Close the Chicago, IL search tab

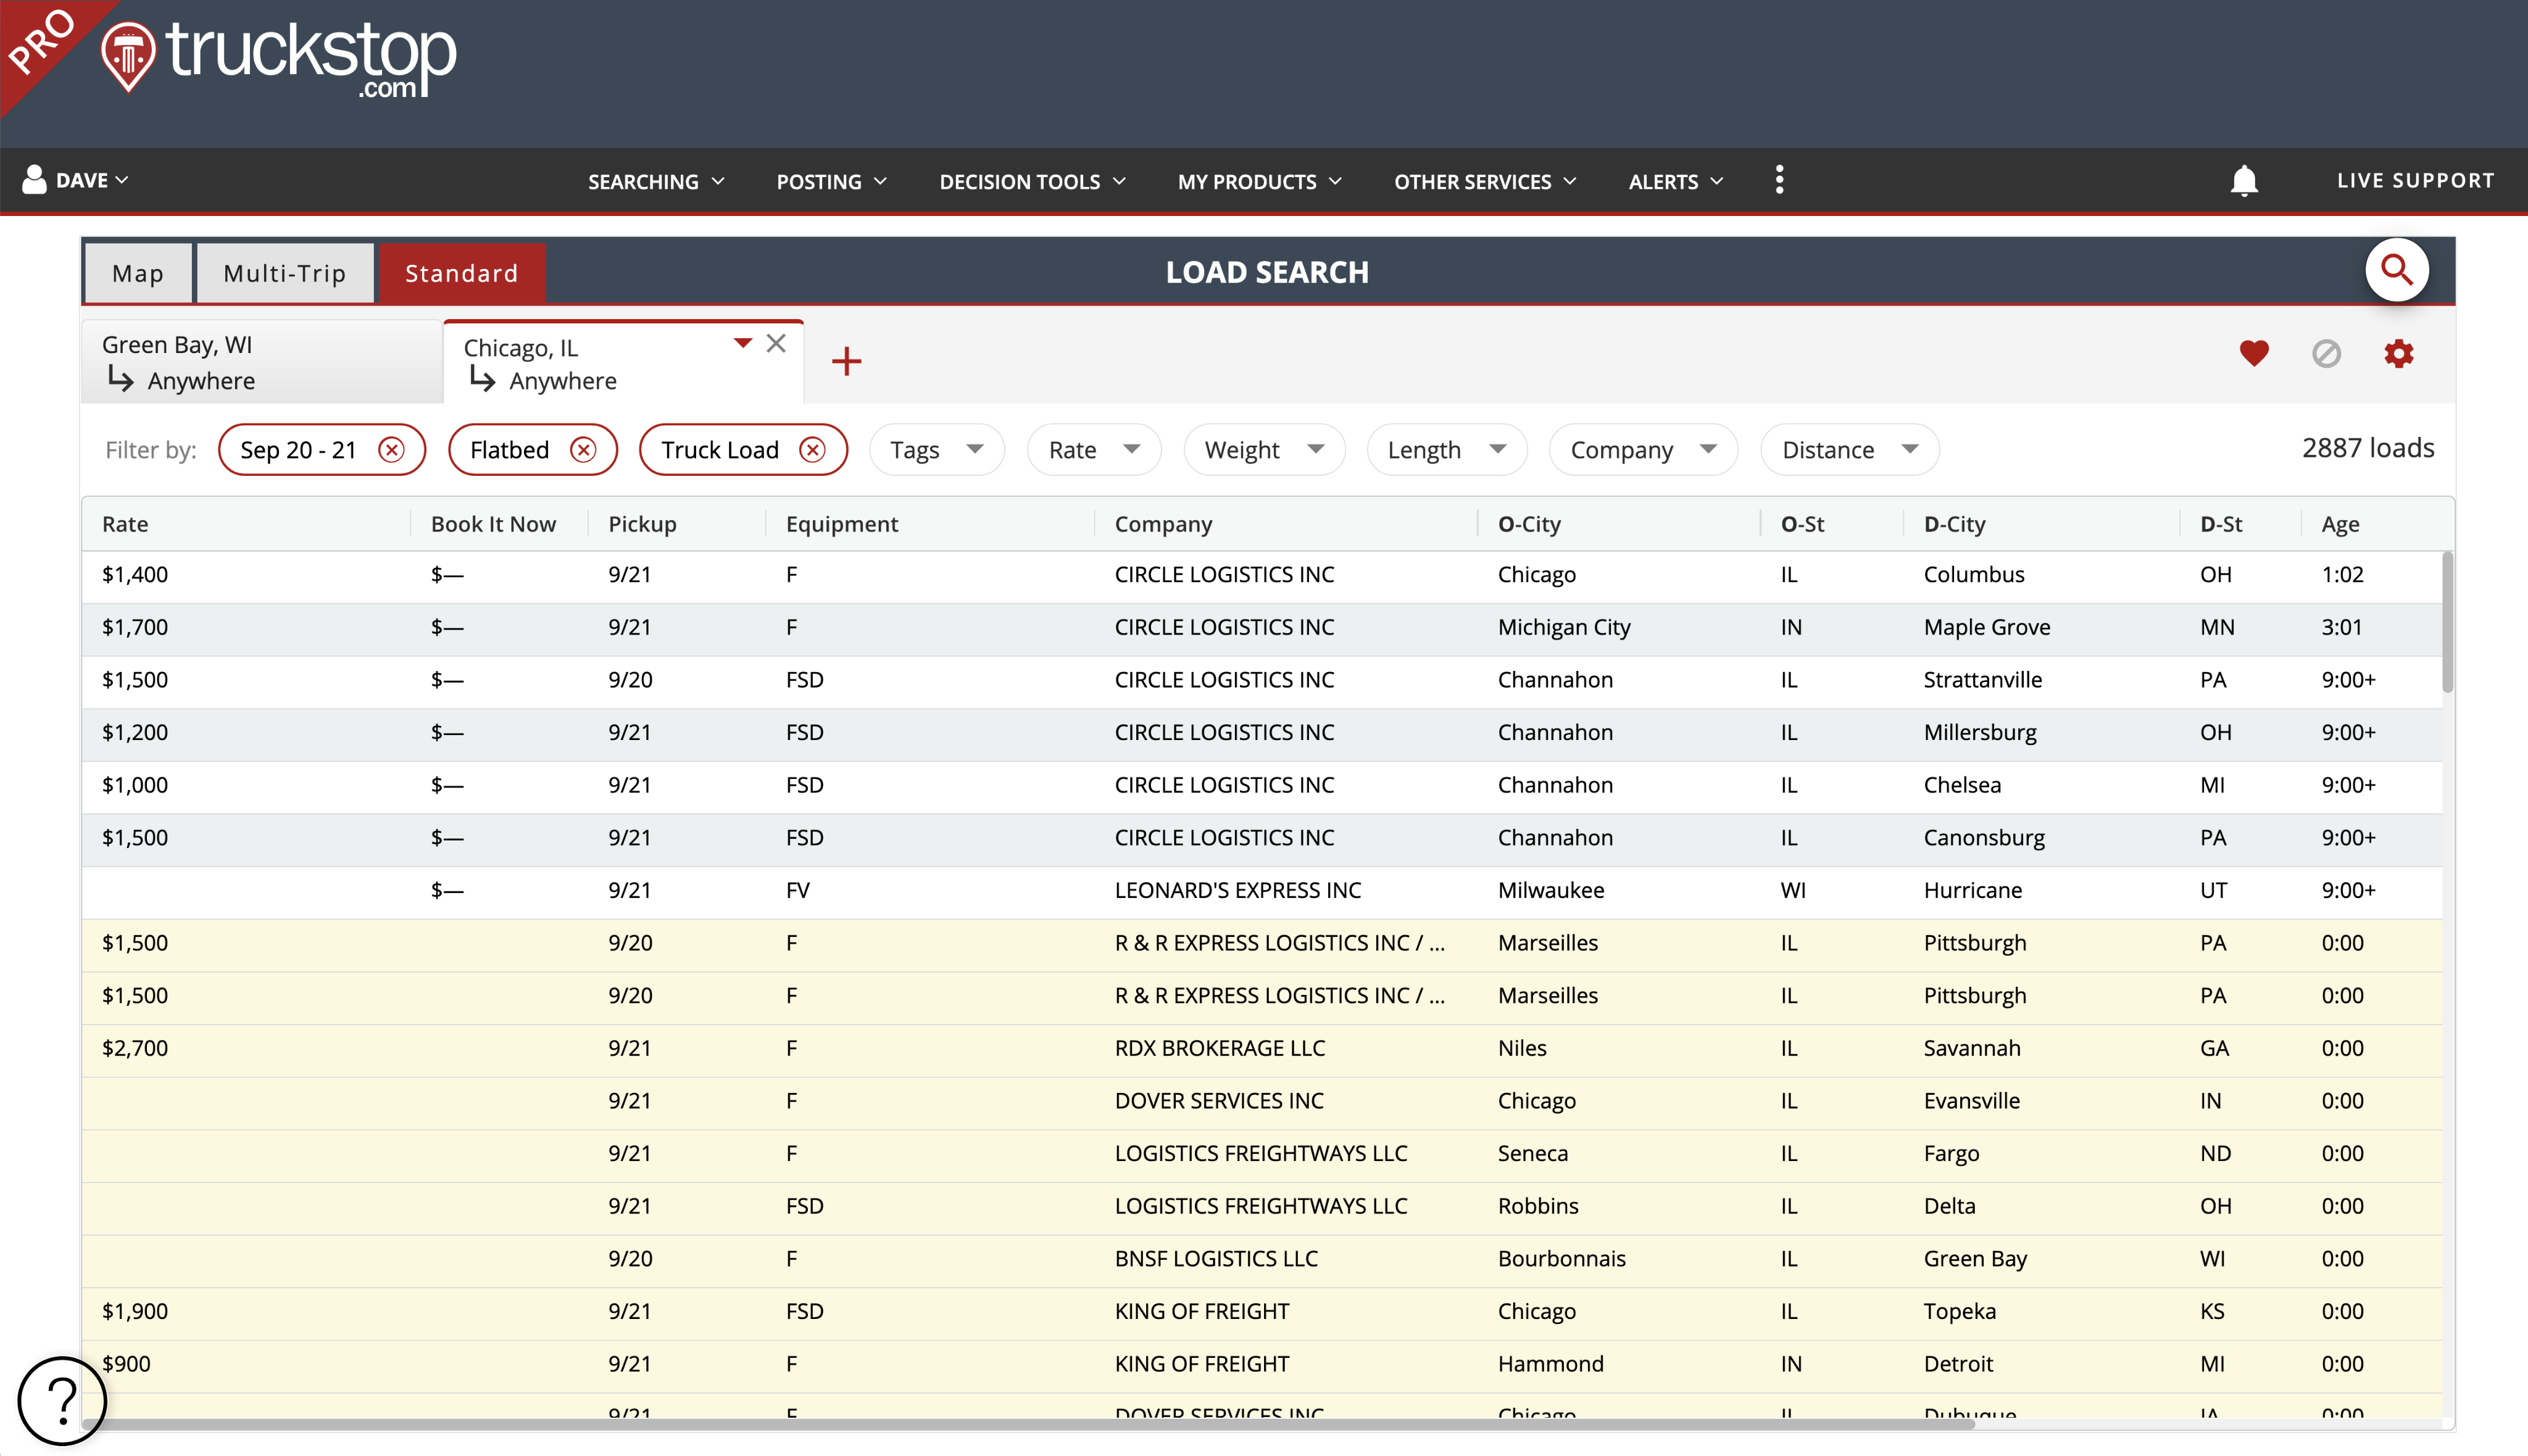(777, 342)
